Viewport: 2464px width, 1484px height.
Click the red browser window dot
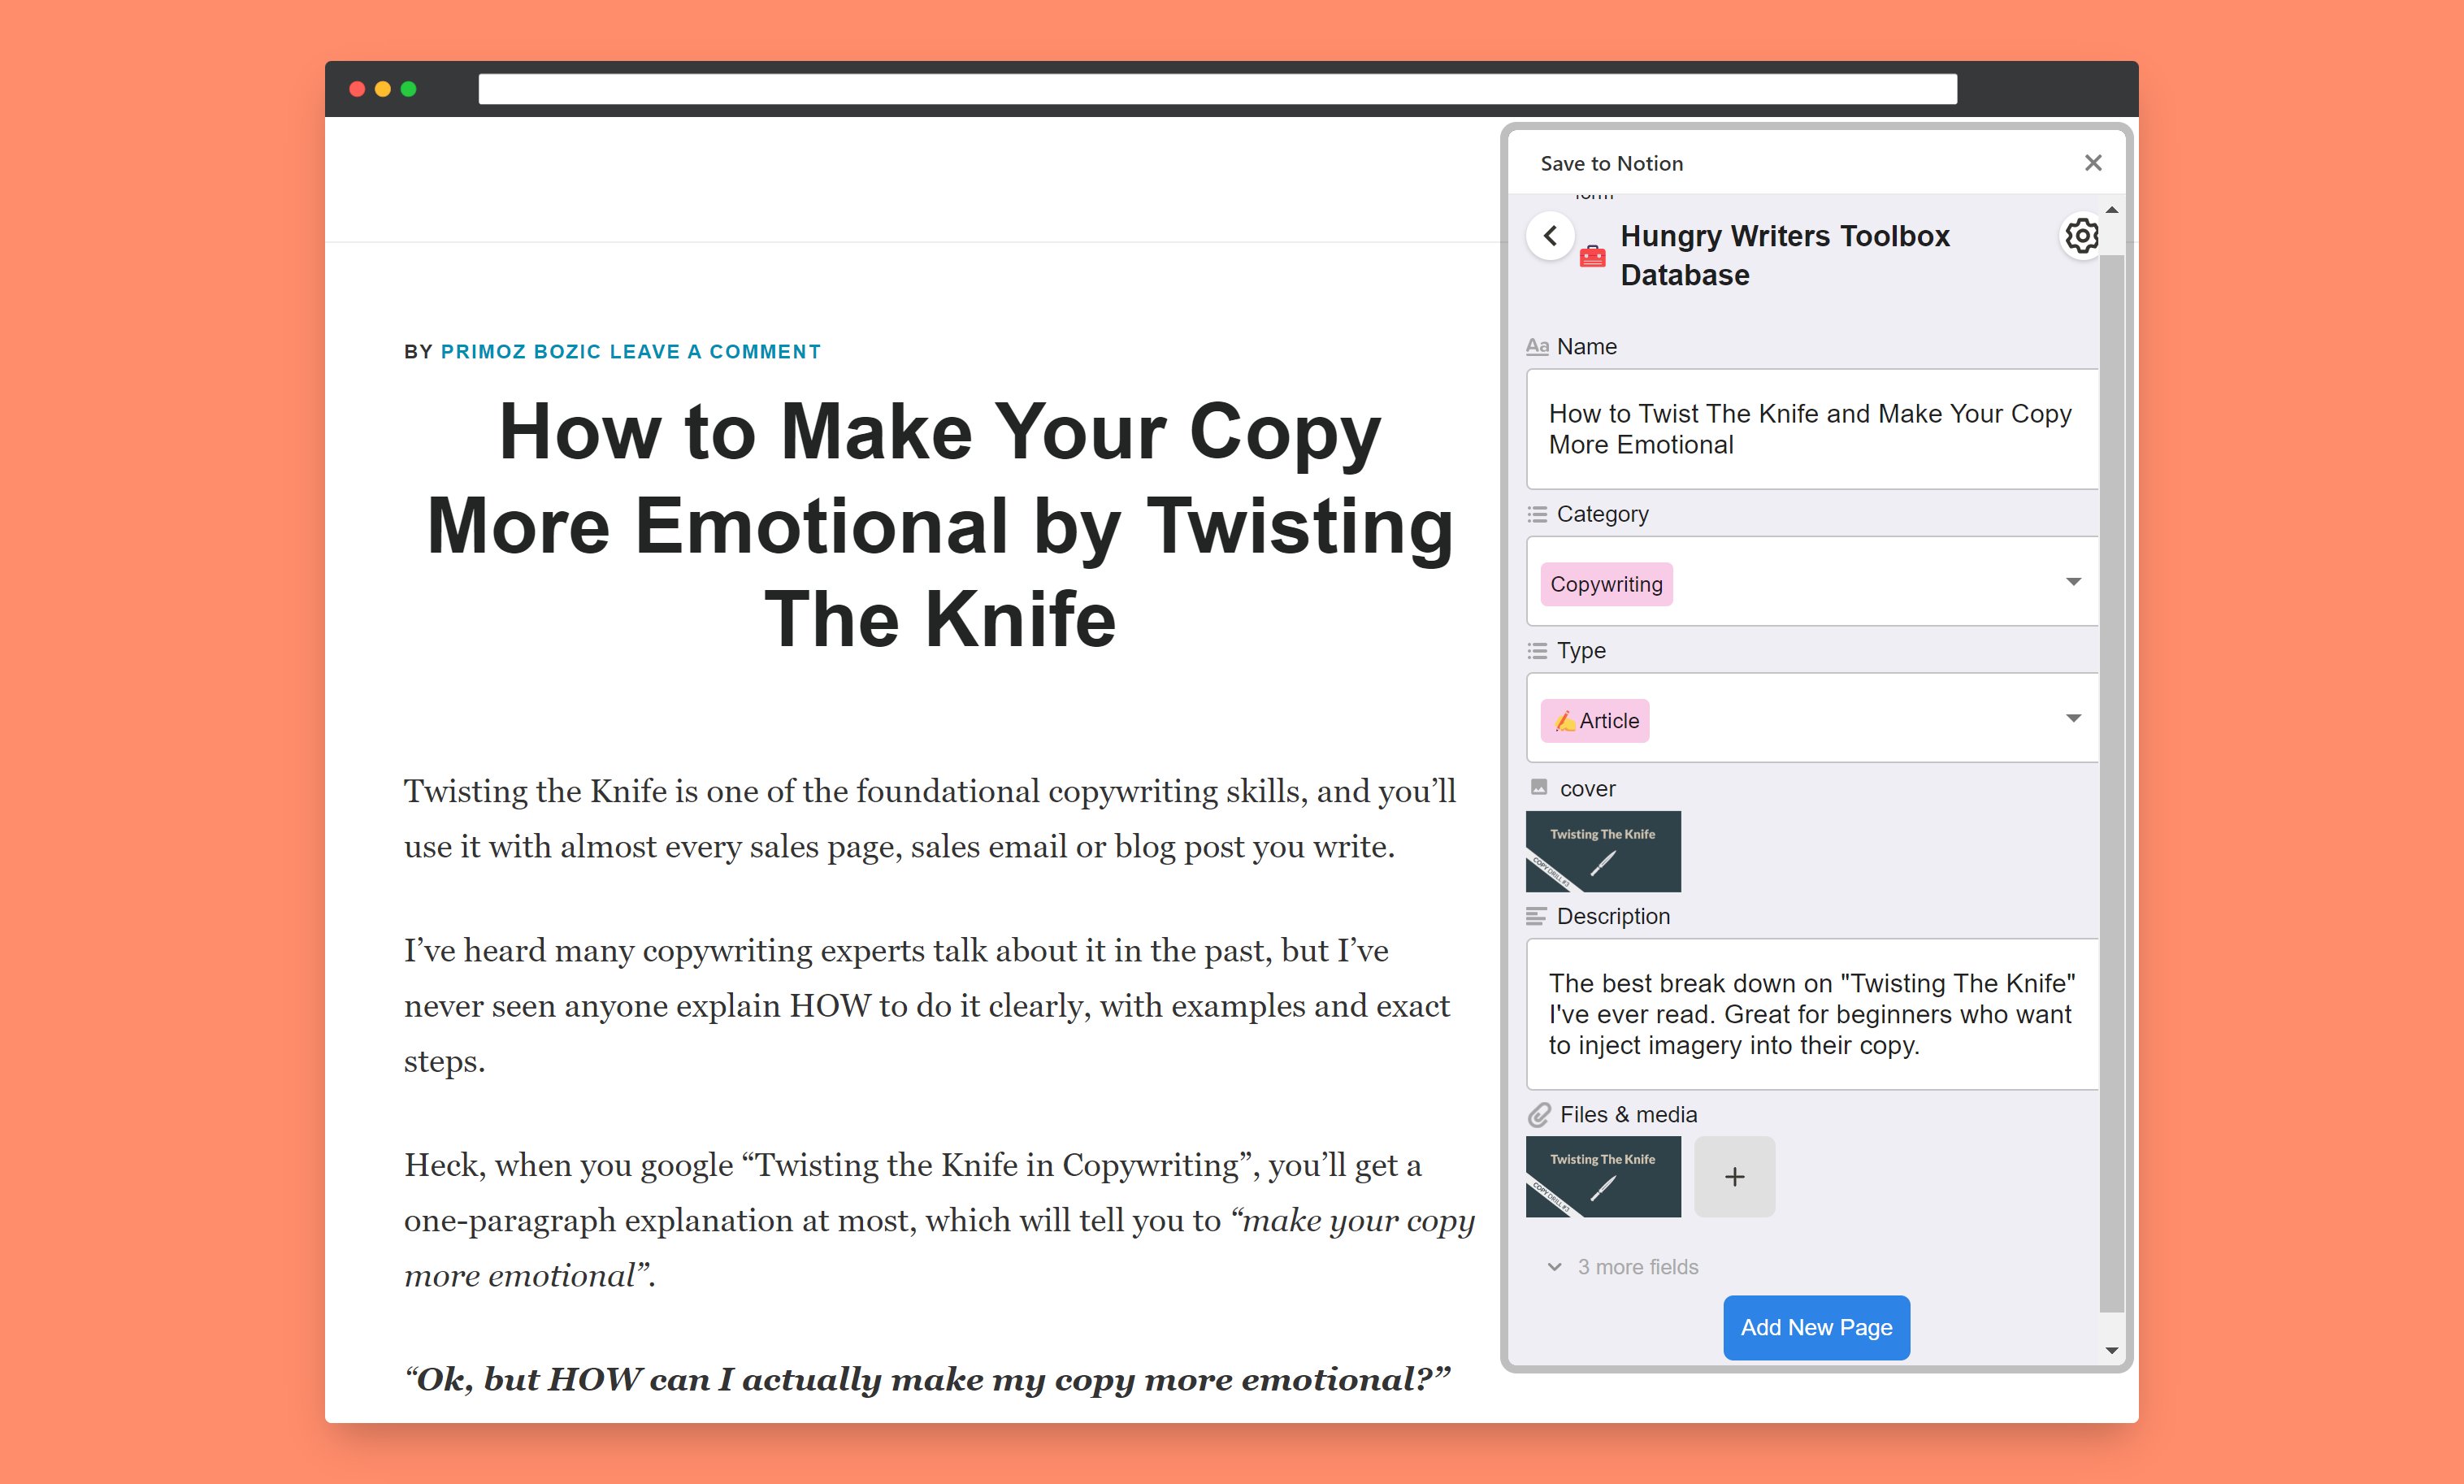[x=356, y=89]
